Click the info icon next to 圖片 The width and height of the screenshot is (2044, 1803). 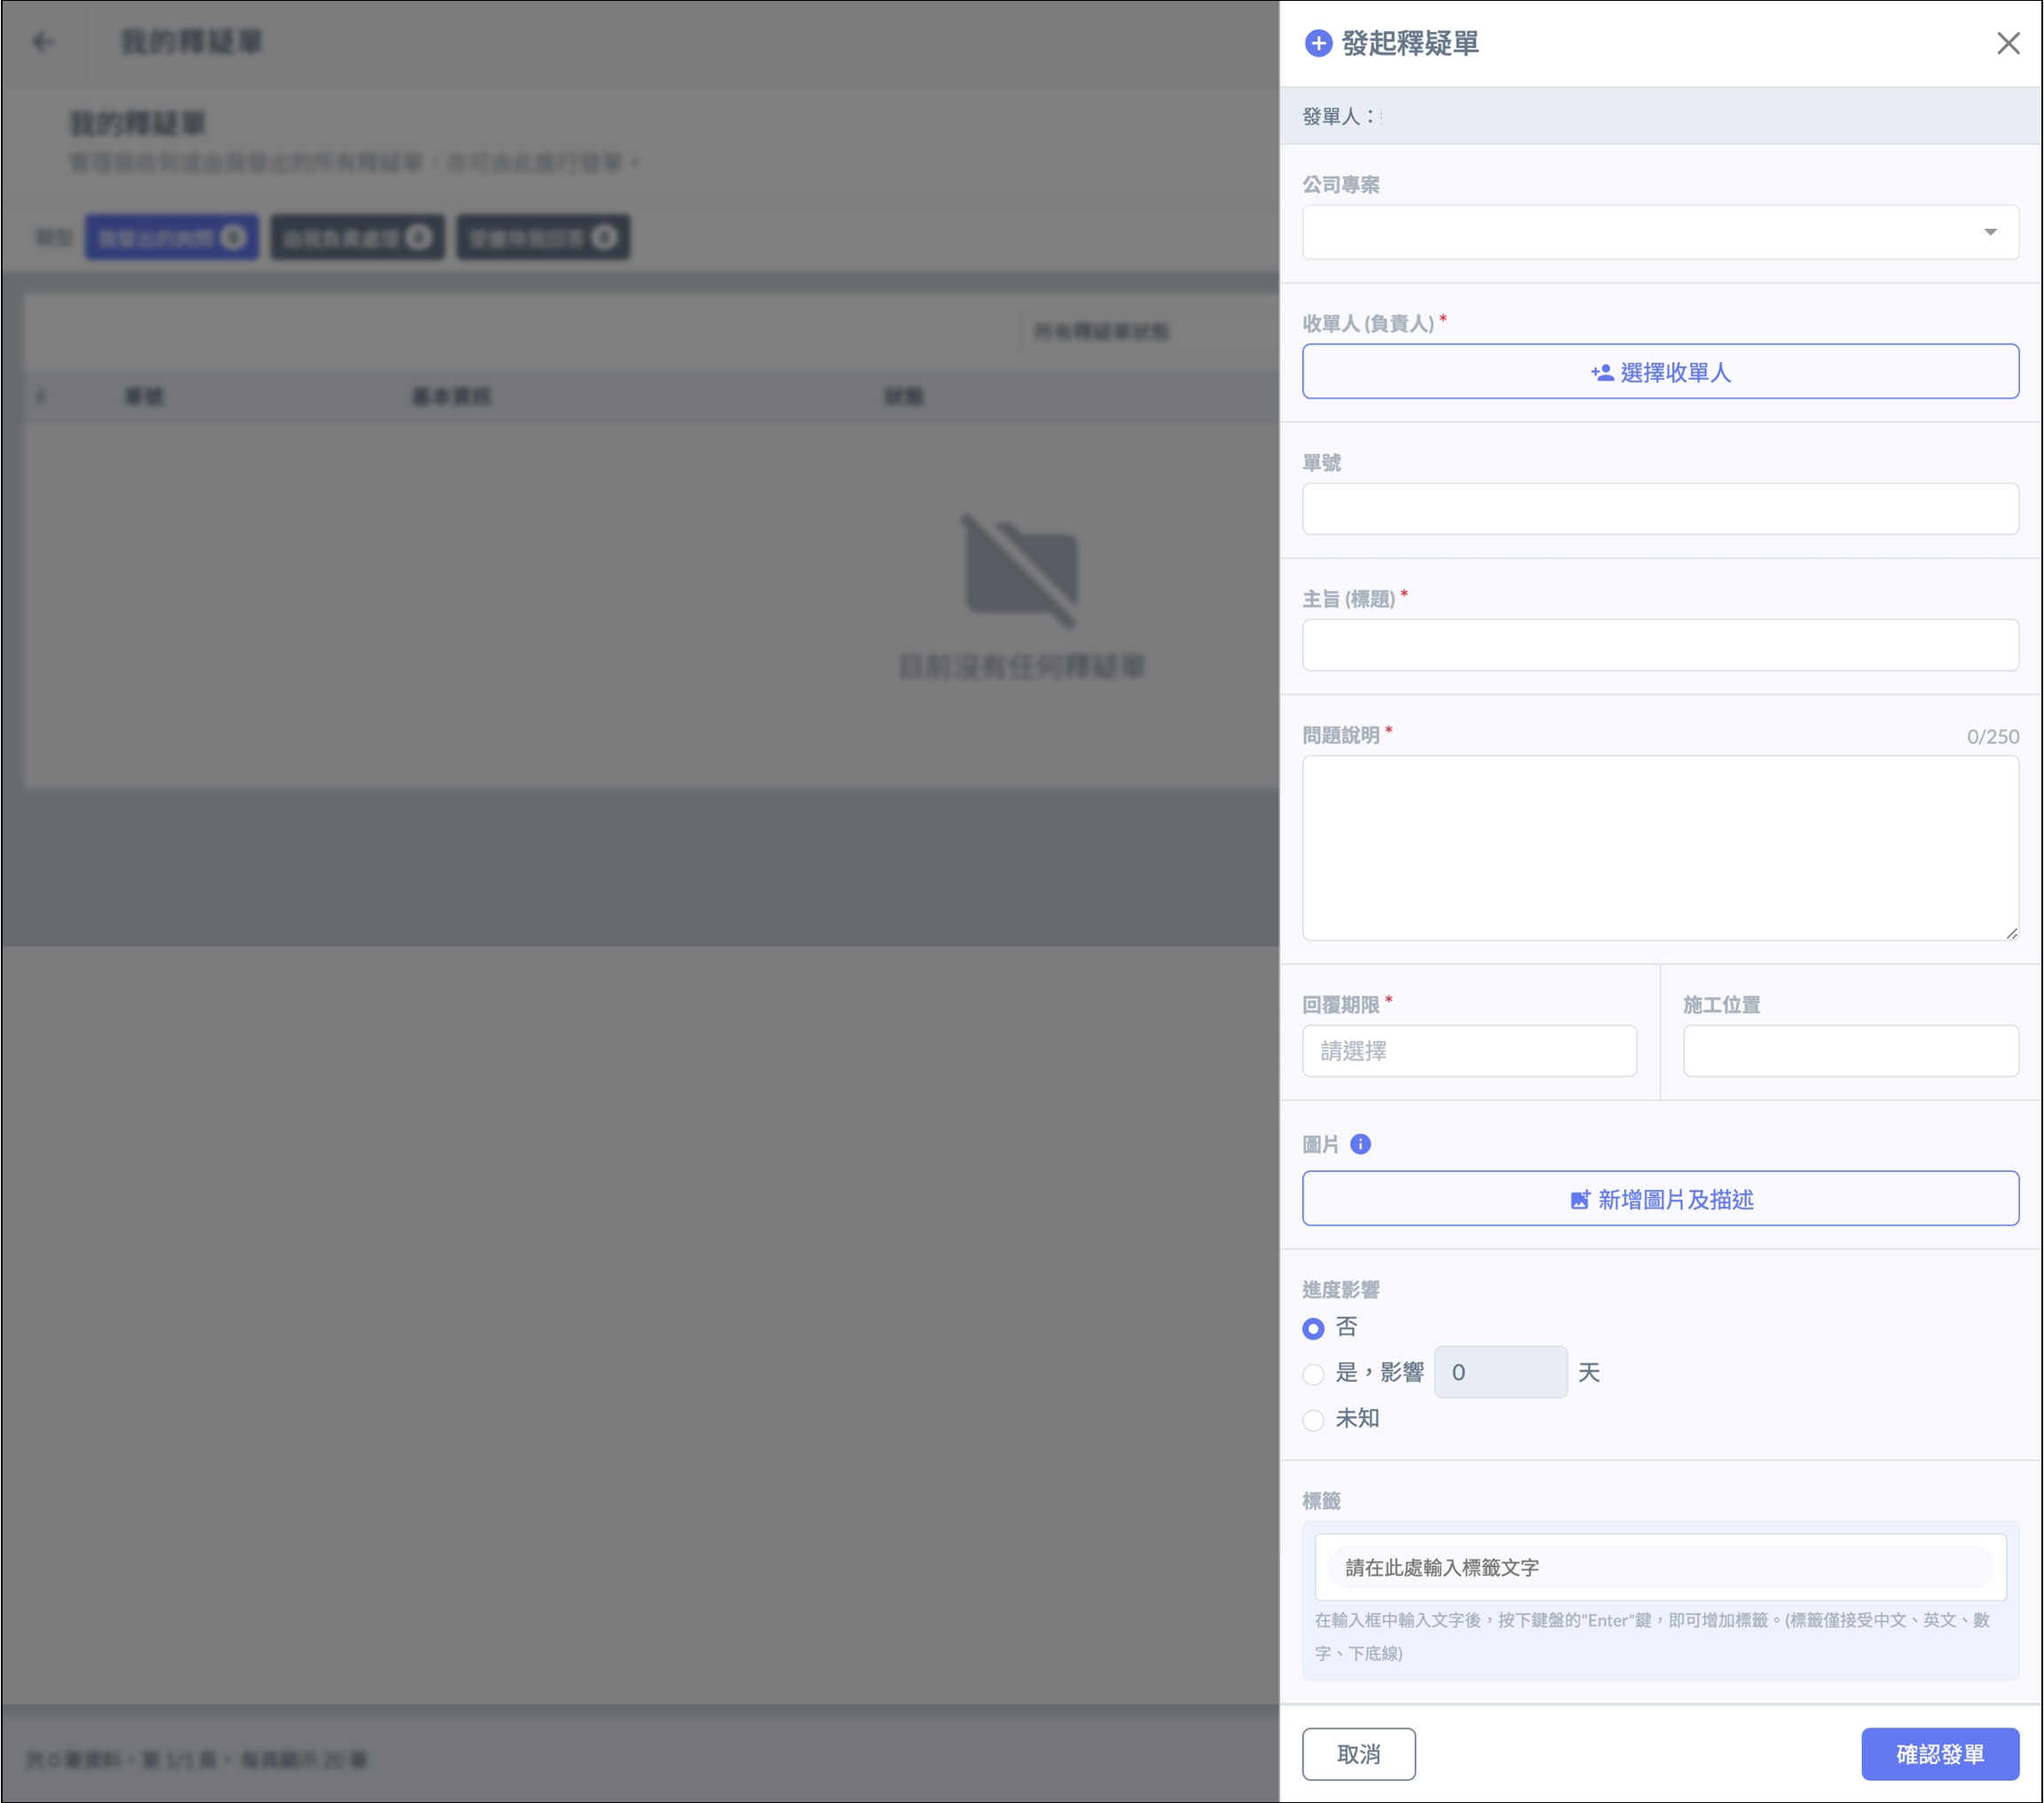(x=1360, y=1143)
